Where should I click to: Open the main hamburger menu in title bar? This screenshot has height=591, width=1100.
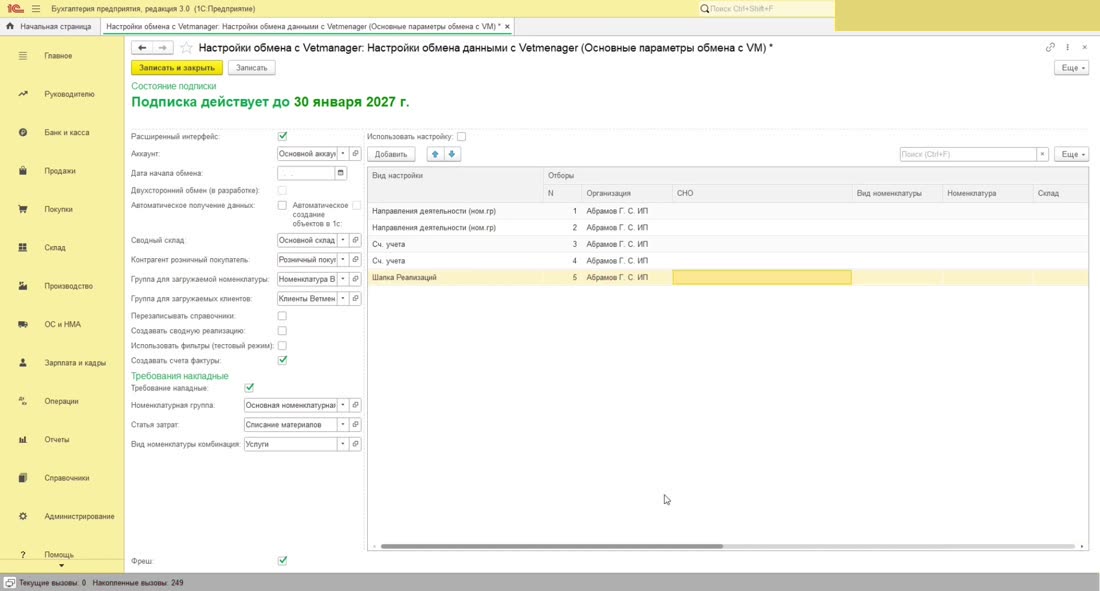pyautogui.click(x=36, y=8)
